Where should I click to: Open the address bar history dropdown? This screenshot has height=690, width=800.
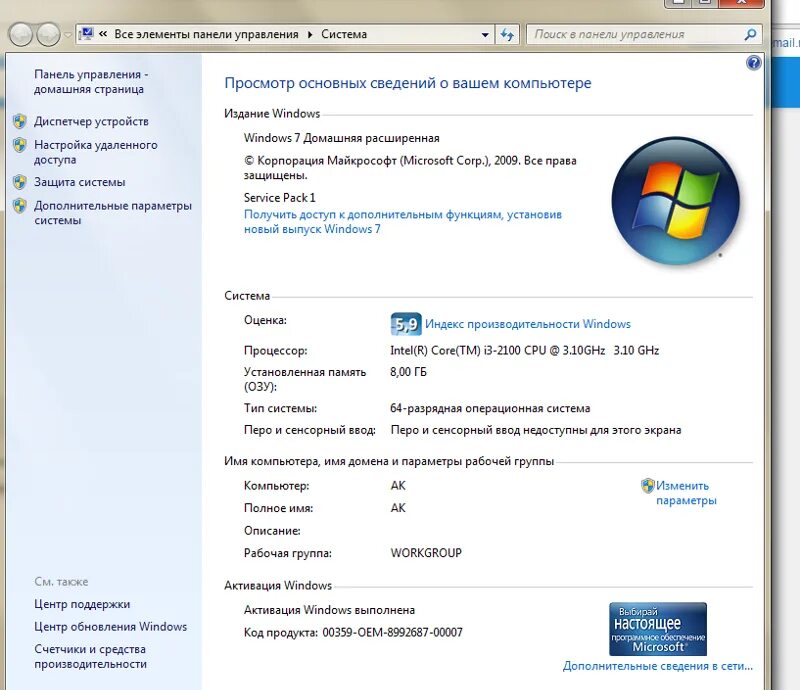pyautogui.click(x=485, y=35)
